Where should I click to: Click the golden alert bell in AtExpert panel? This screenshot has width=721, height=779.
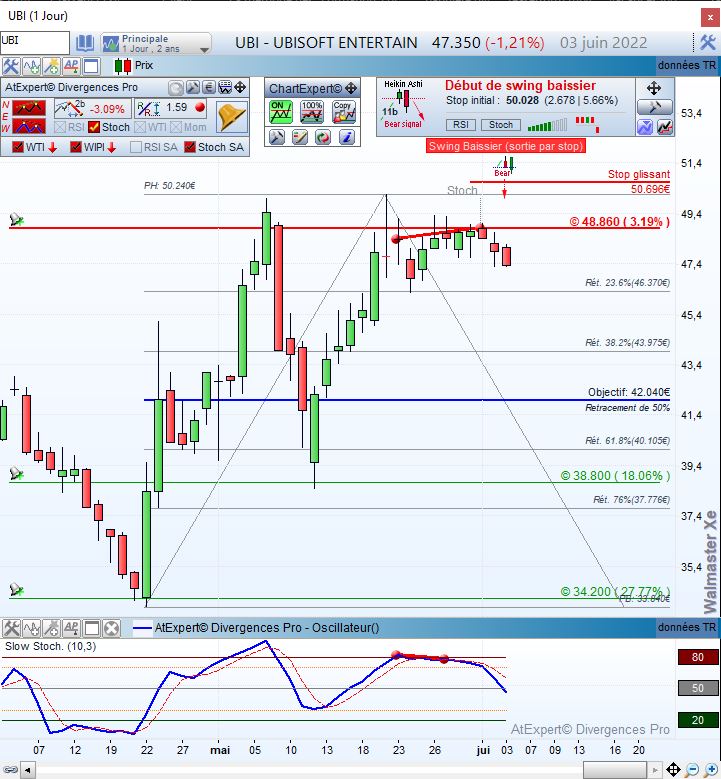(232, 117)
